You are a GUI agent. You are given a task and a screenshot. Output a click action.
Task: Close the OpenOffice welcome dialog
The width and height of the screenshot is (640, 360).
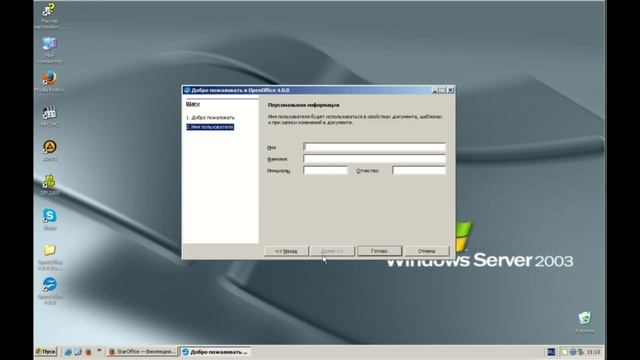[x=450, y=90]
